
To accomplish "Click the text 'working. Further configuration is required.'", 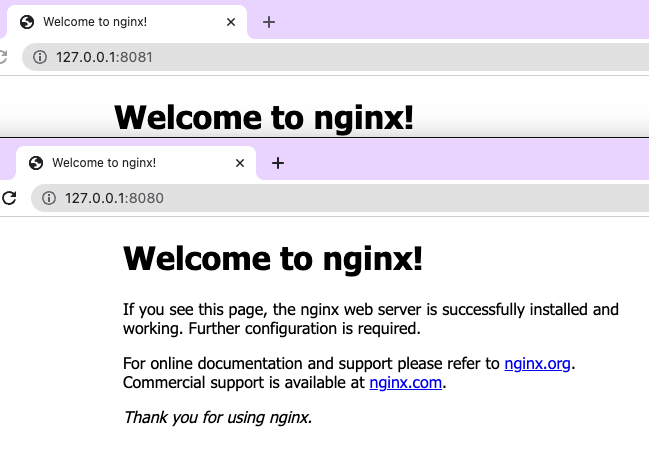I will coord(272,329).
